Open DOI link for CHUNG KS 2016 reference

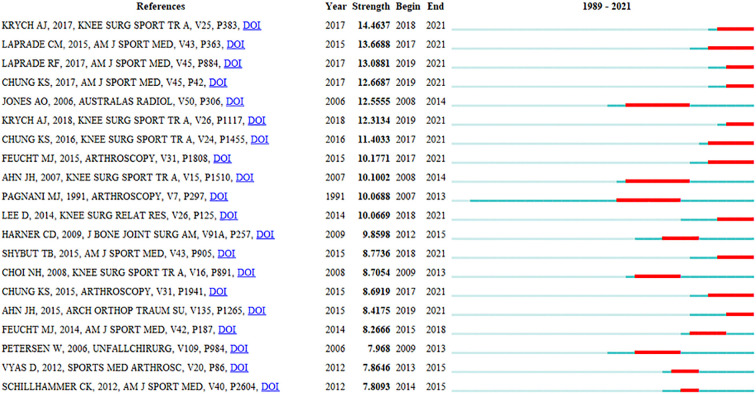click(x=259, y=140)
